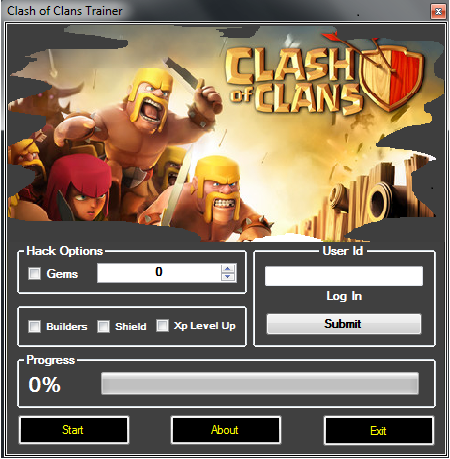Click the Submit button
This screenshot has width=450, height=459.
coord(344,324)
